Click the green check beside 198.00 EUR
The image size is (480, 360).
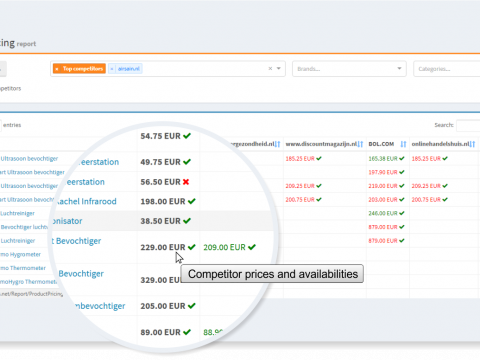pos(192,201)
